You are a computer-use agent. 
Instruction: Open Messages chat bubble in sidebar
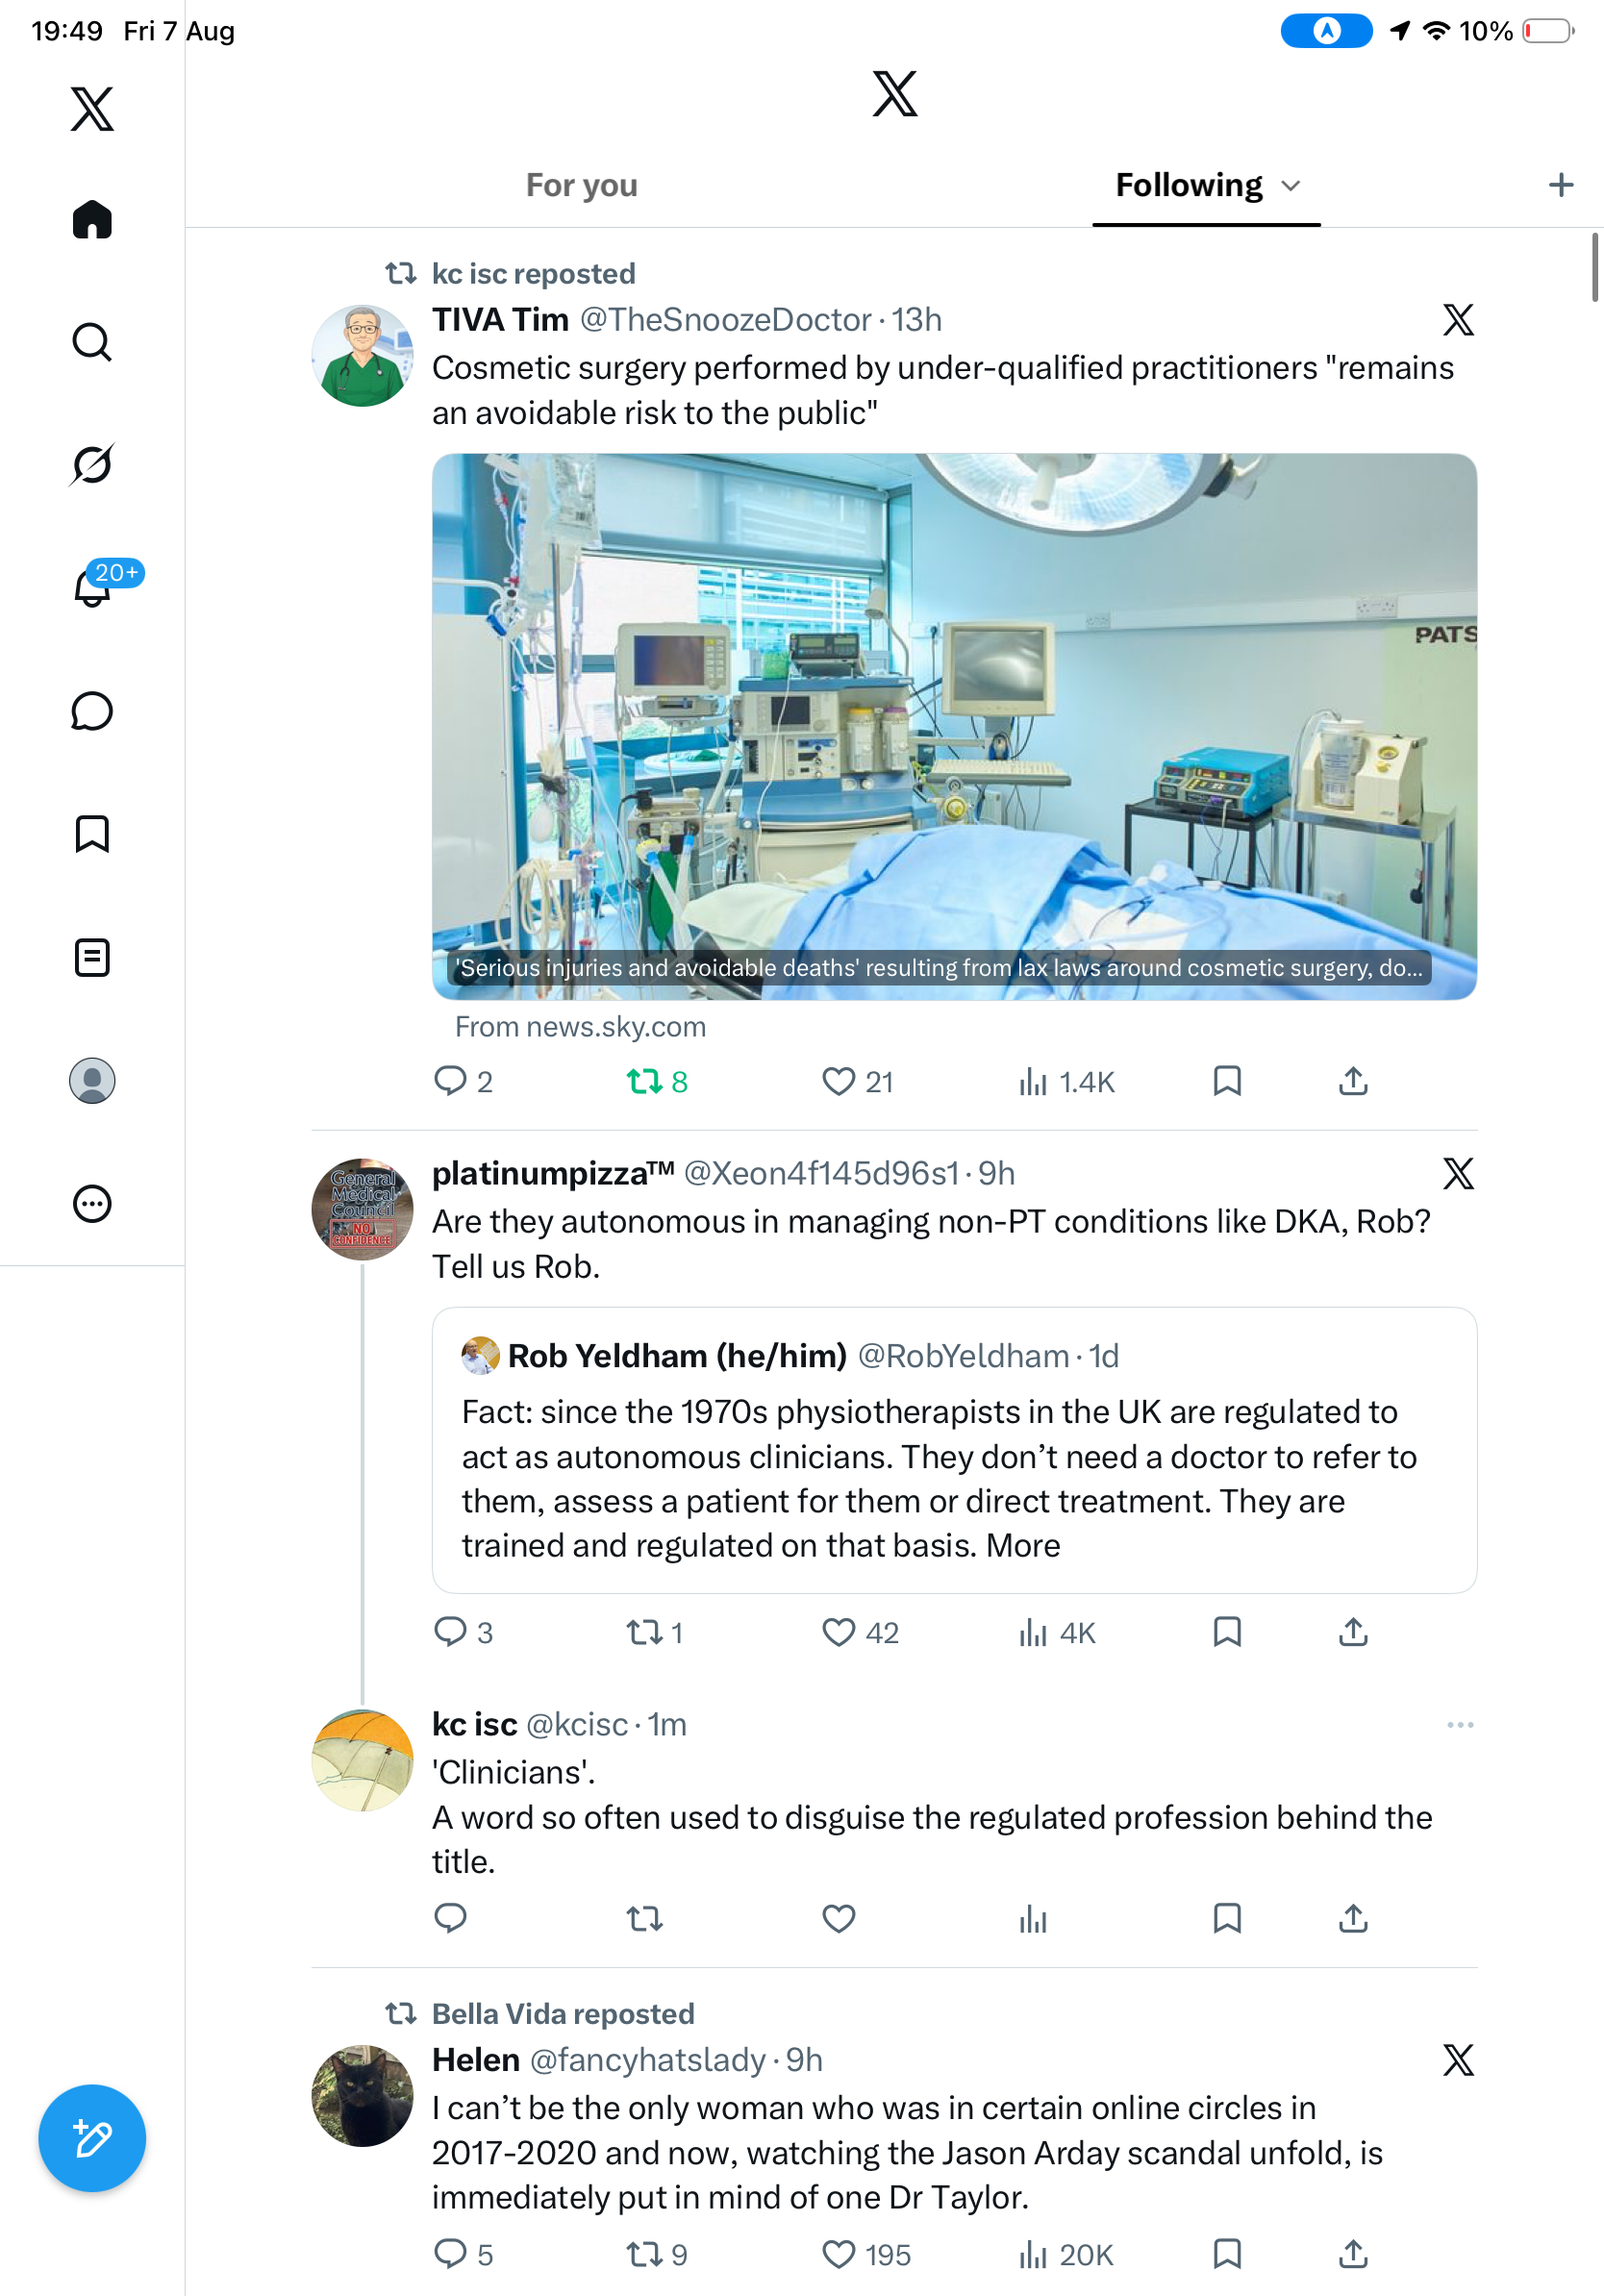pos(92,711)
